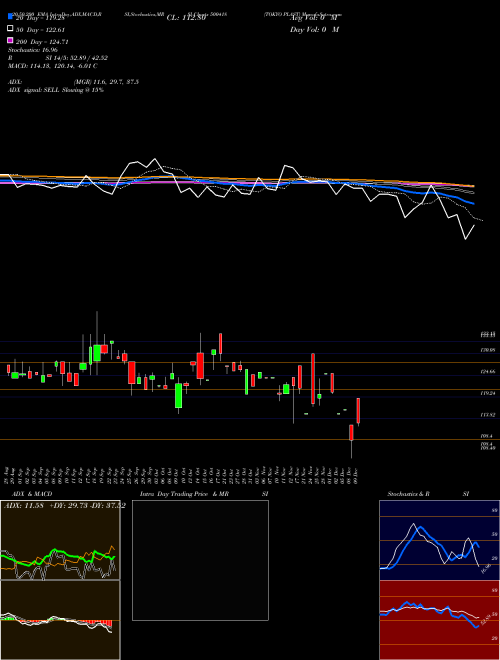Click the '(MGR) 11.6, 29.7, 37.3' ADX values
This screenshot has width=500, height=660.
click(x=106, y=82)
